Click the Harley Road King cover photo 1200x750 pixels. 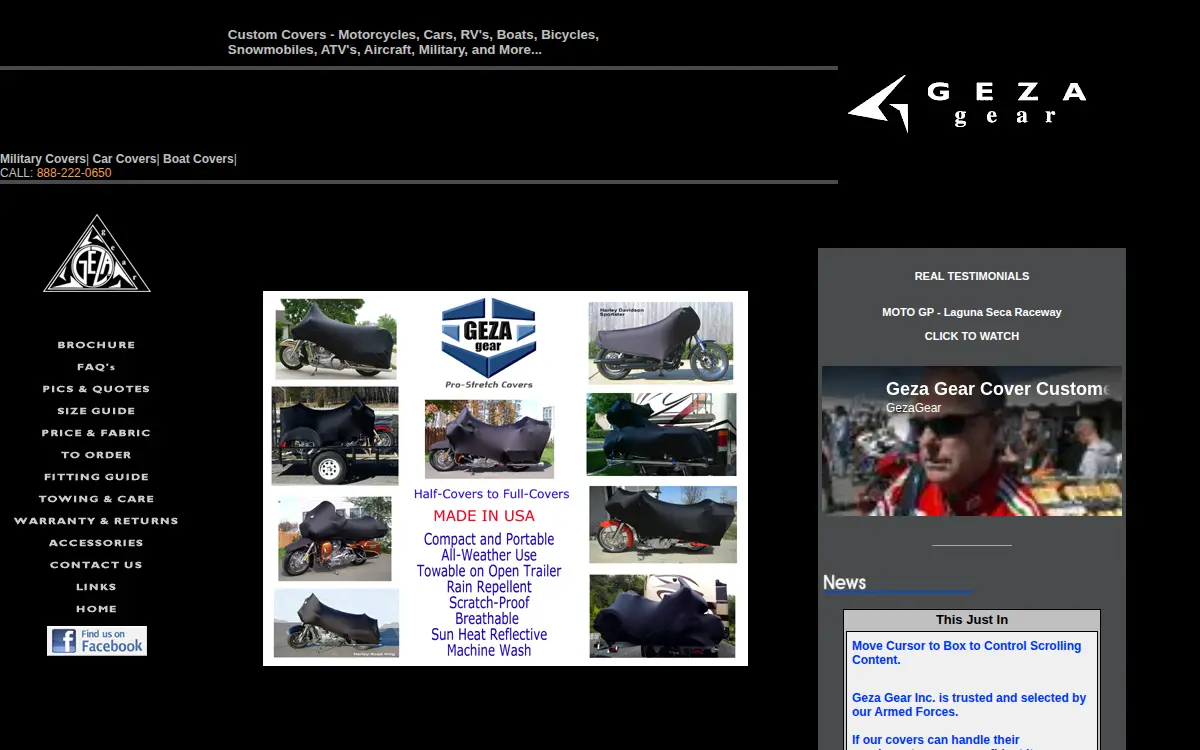336,623
